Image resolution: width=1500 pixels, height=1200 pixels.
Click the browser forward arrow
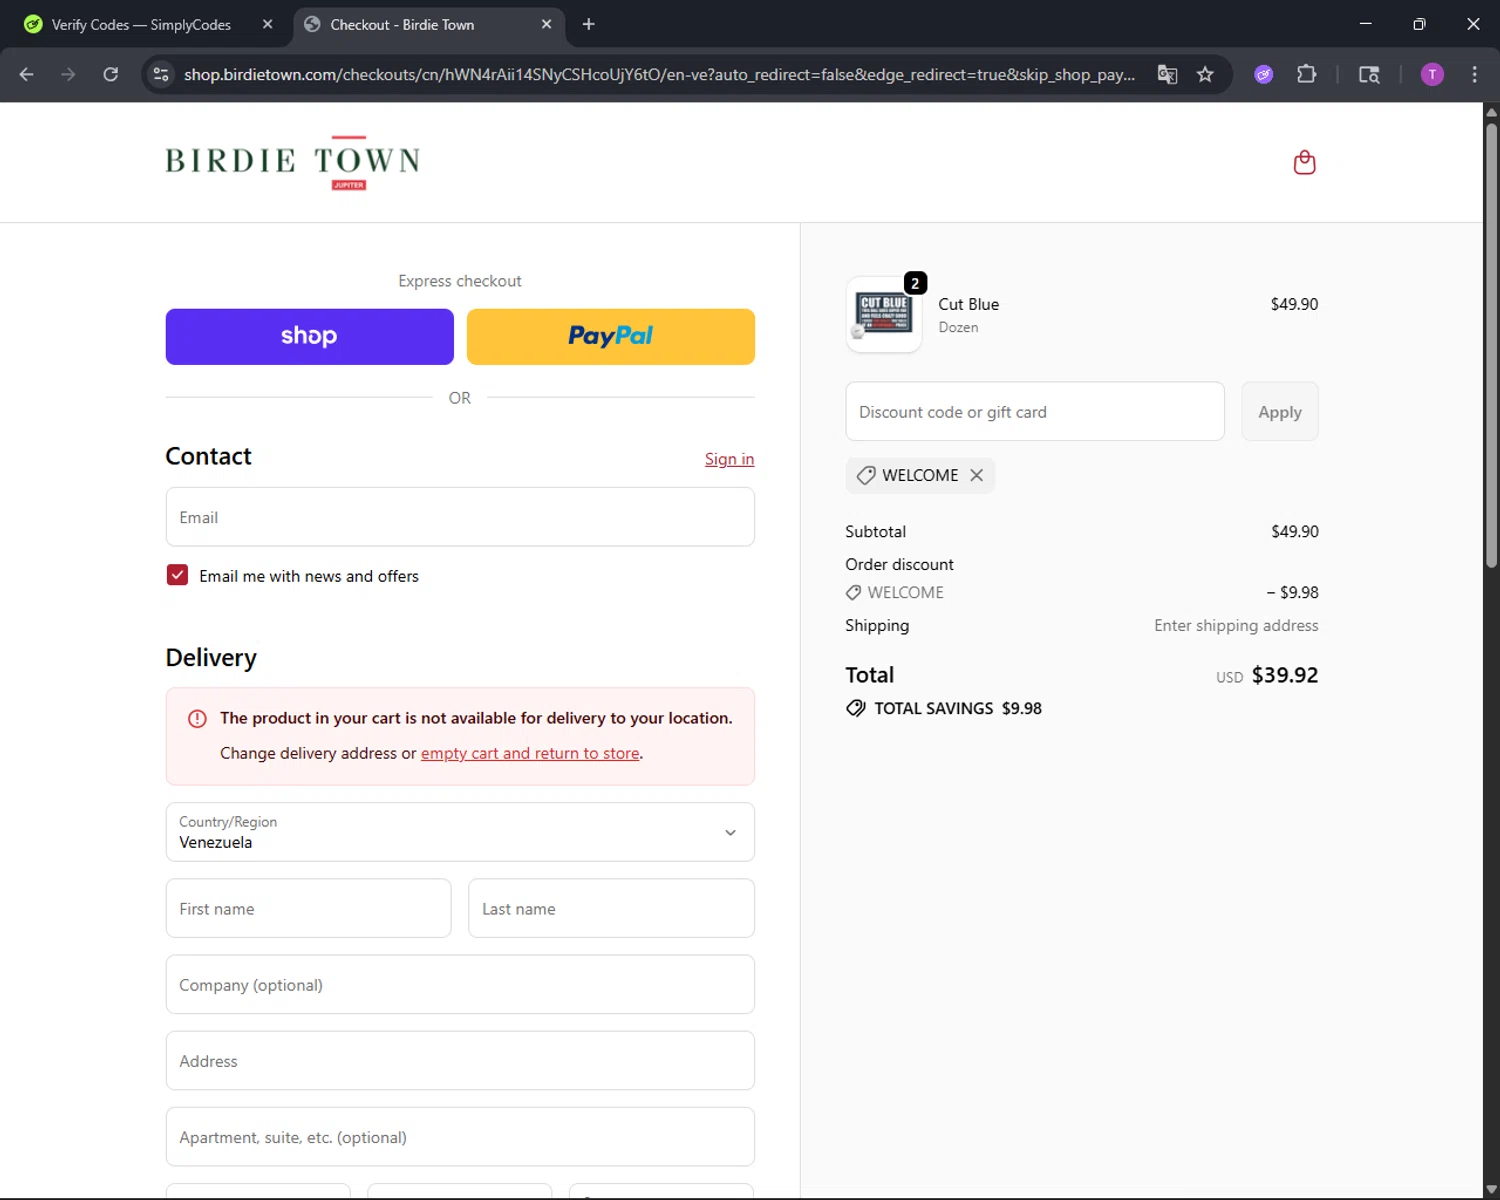tap(68, 74)
